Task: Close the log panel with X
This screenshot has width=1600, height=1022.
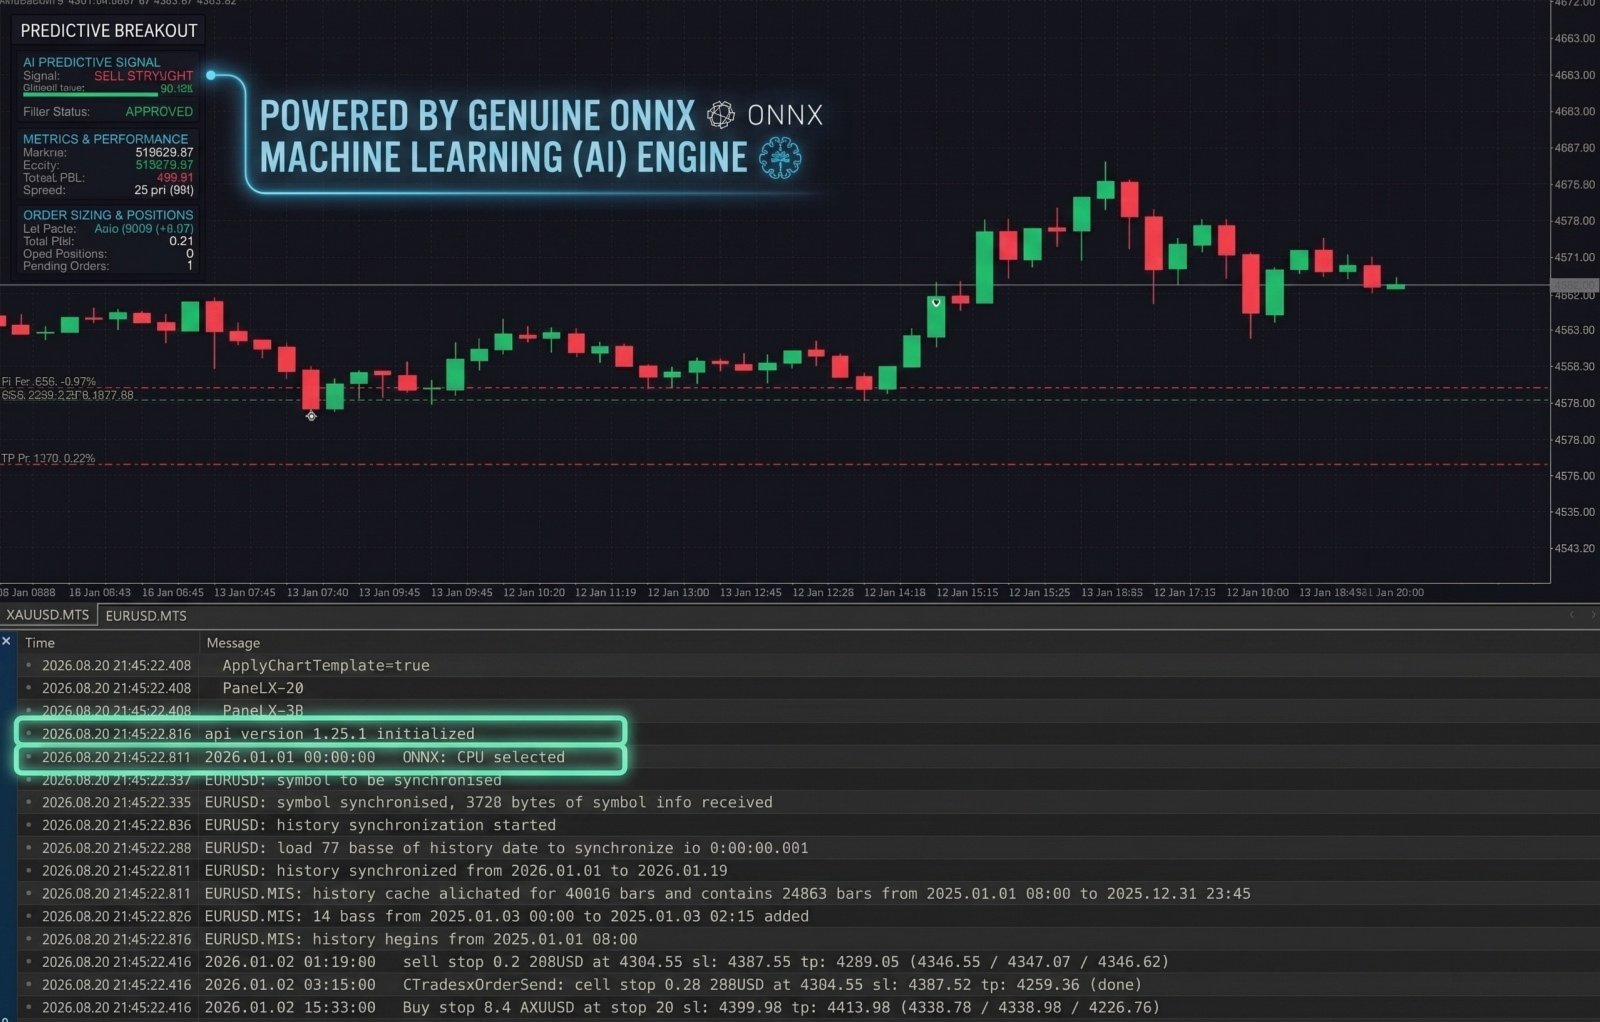Action: (x=7, y=641)
